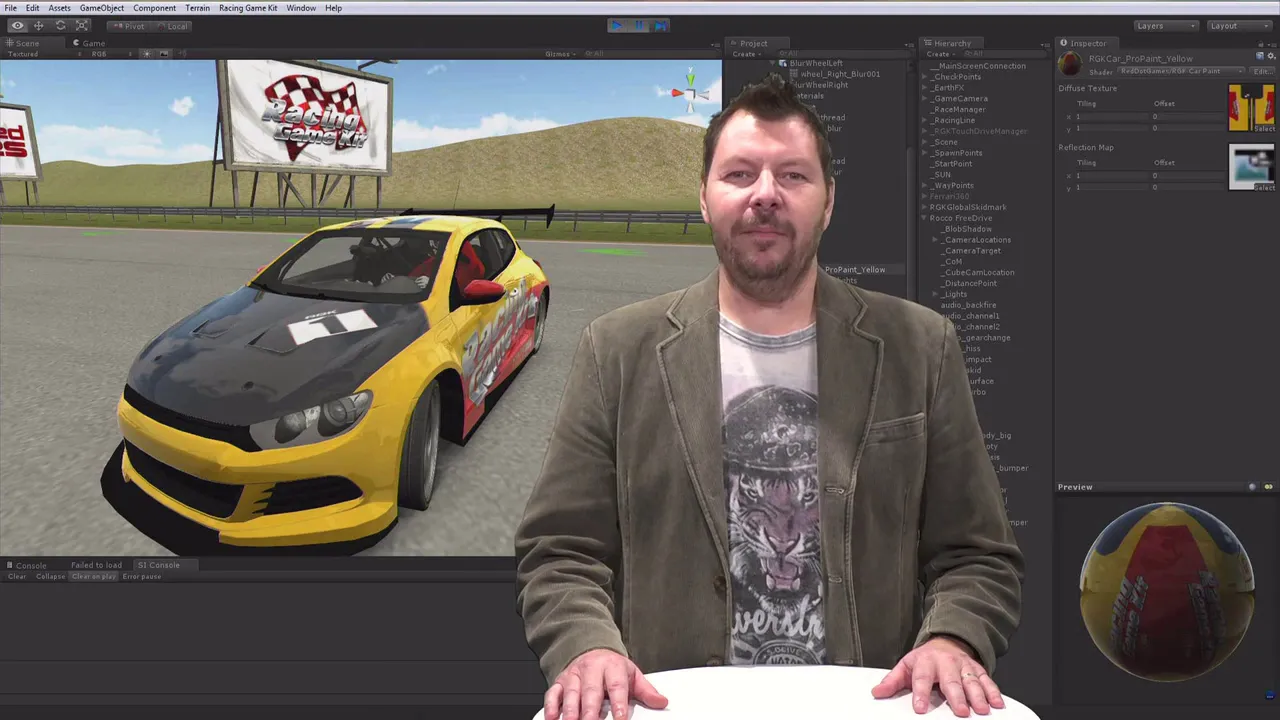The image size is (1280, 720).
Task: Click Select under Diffuse Texture thumbnail
Action: [x=1264, y=129]
